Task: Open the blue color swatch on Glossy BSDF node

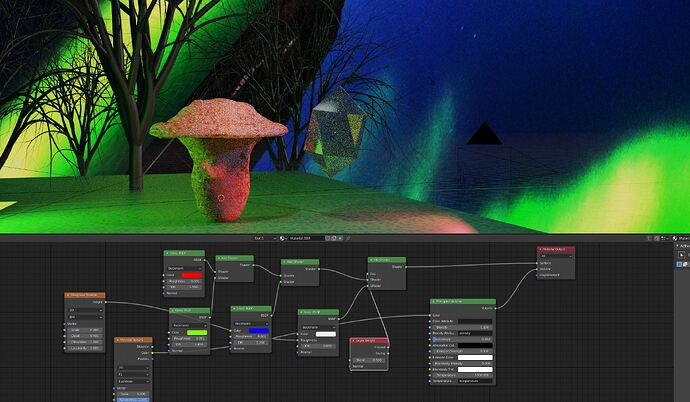Action: (259, 330)
